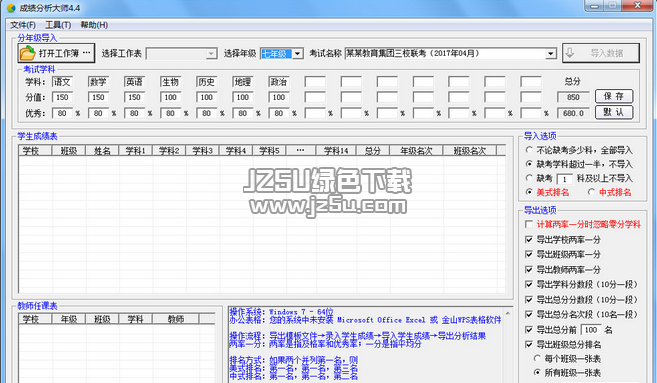This screenshot has width=657, height=383.
Task: Click the 语文 subject name field
Action: (x=62, y=82)
